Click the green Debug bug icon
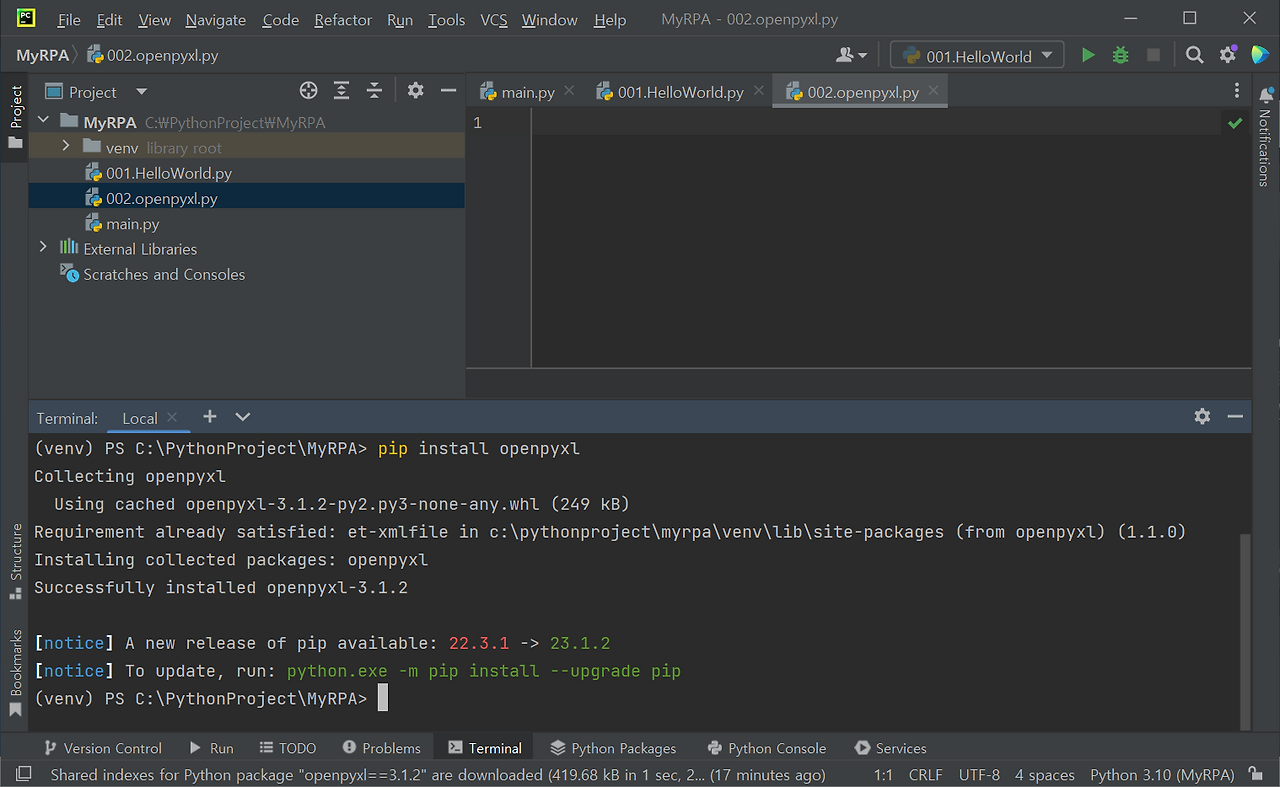 (1121, 56)
